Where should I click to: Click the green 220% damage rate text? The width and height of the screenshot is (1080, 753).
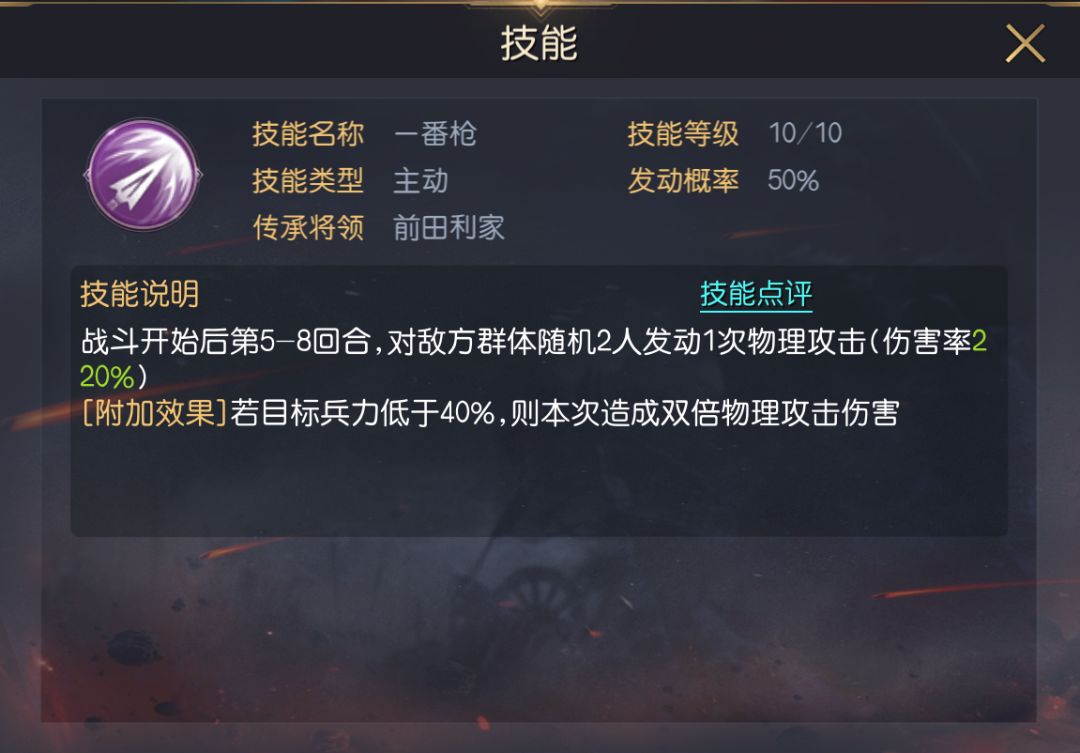click(107, 377)
